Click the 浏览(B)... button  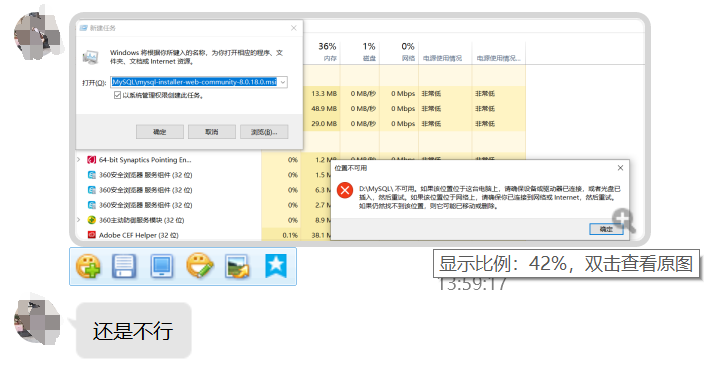tap(264, 132)
